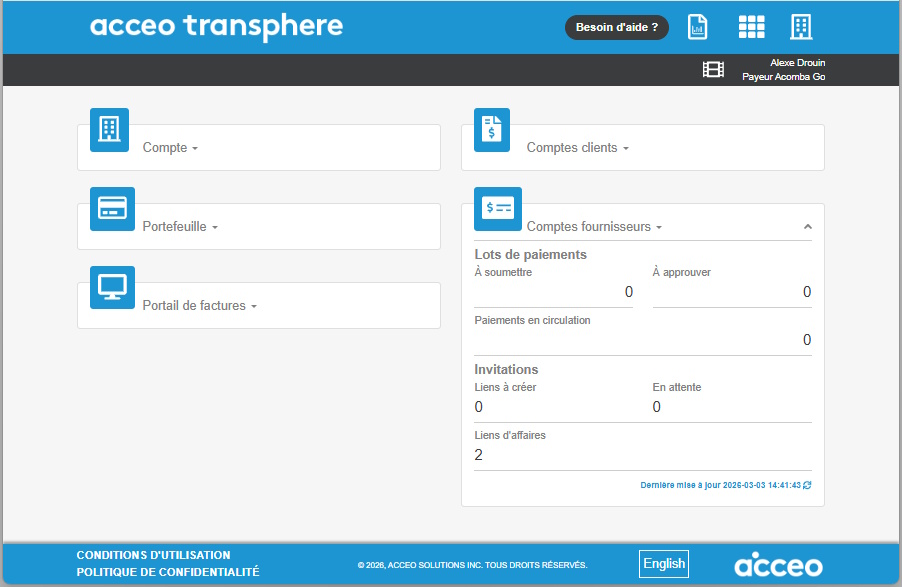This screenshot has height=587, width=902.
Task: Click the Invitations heading
Action: click(x=506, y=369)
